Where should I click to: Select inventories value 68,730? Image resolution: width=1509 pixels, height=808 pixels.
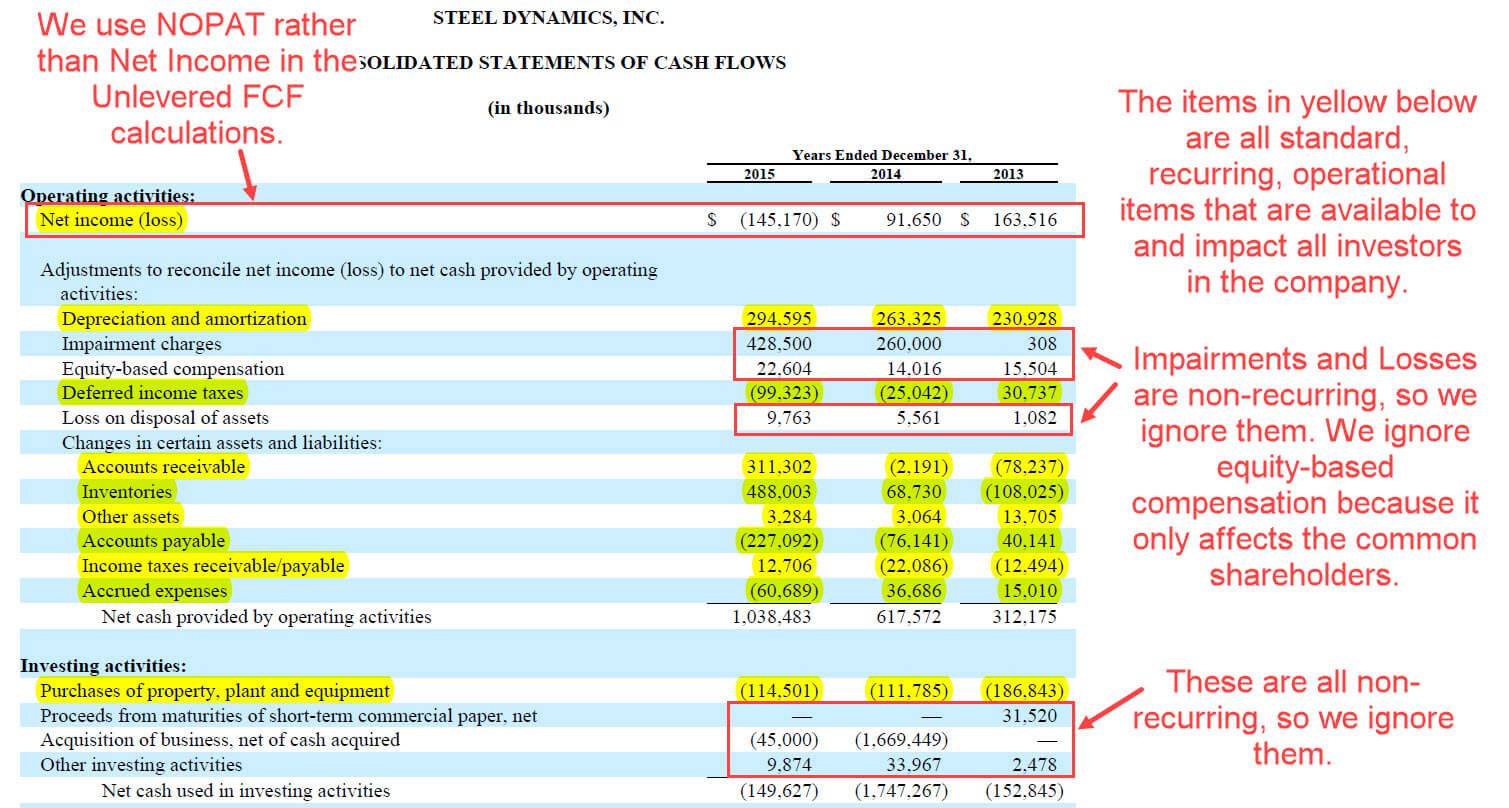click(x=914, y=492)
